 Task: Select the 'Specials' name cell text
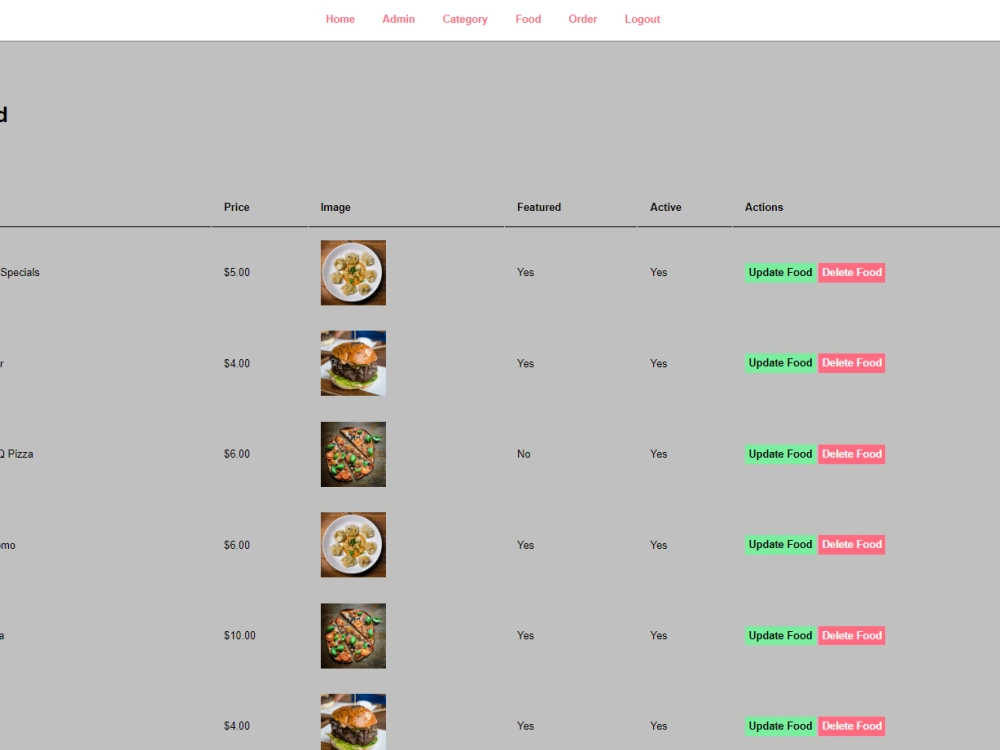tap(20, 272)
